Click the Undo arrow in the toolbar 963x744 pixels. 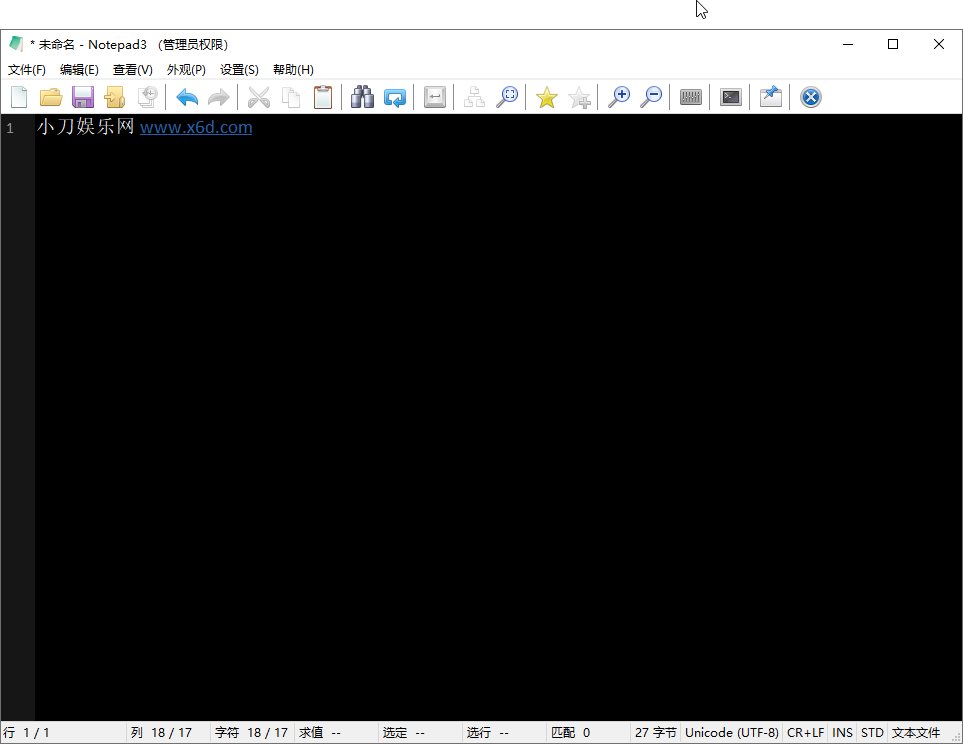coord(187,97)
